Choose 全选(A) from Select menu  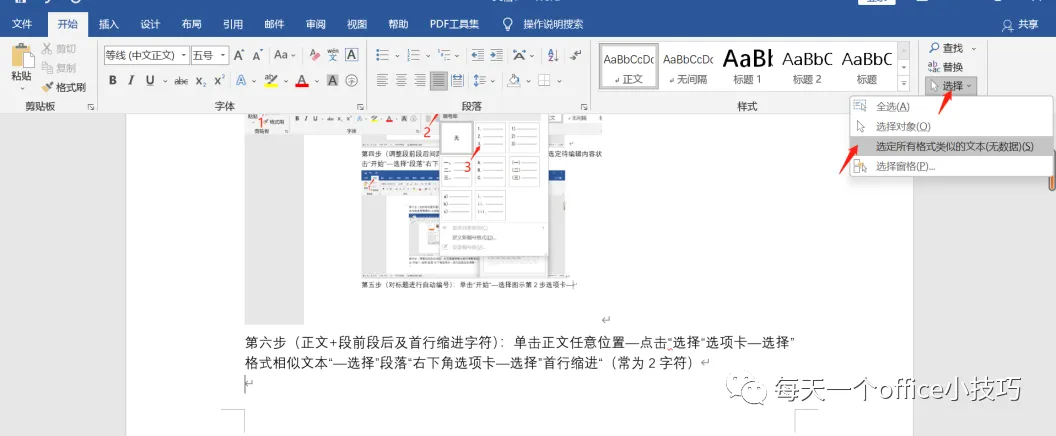(x=952, y=106)
